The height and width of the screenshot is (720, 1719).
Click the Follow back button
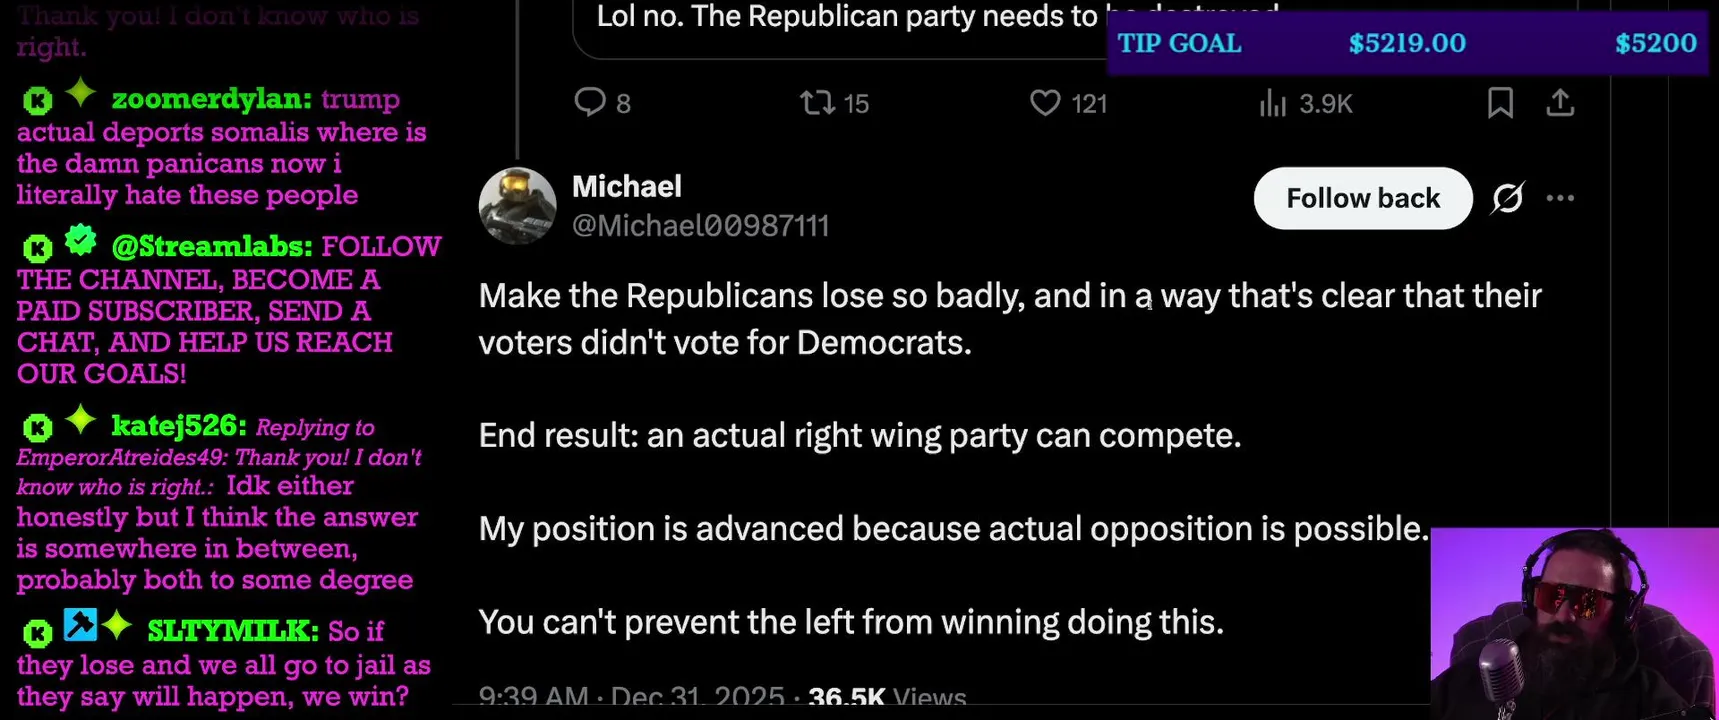(x=1362, y=198)
